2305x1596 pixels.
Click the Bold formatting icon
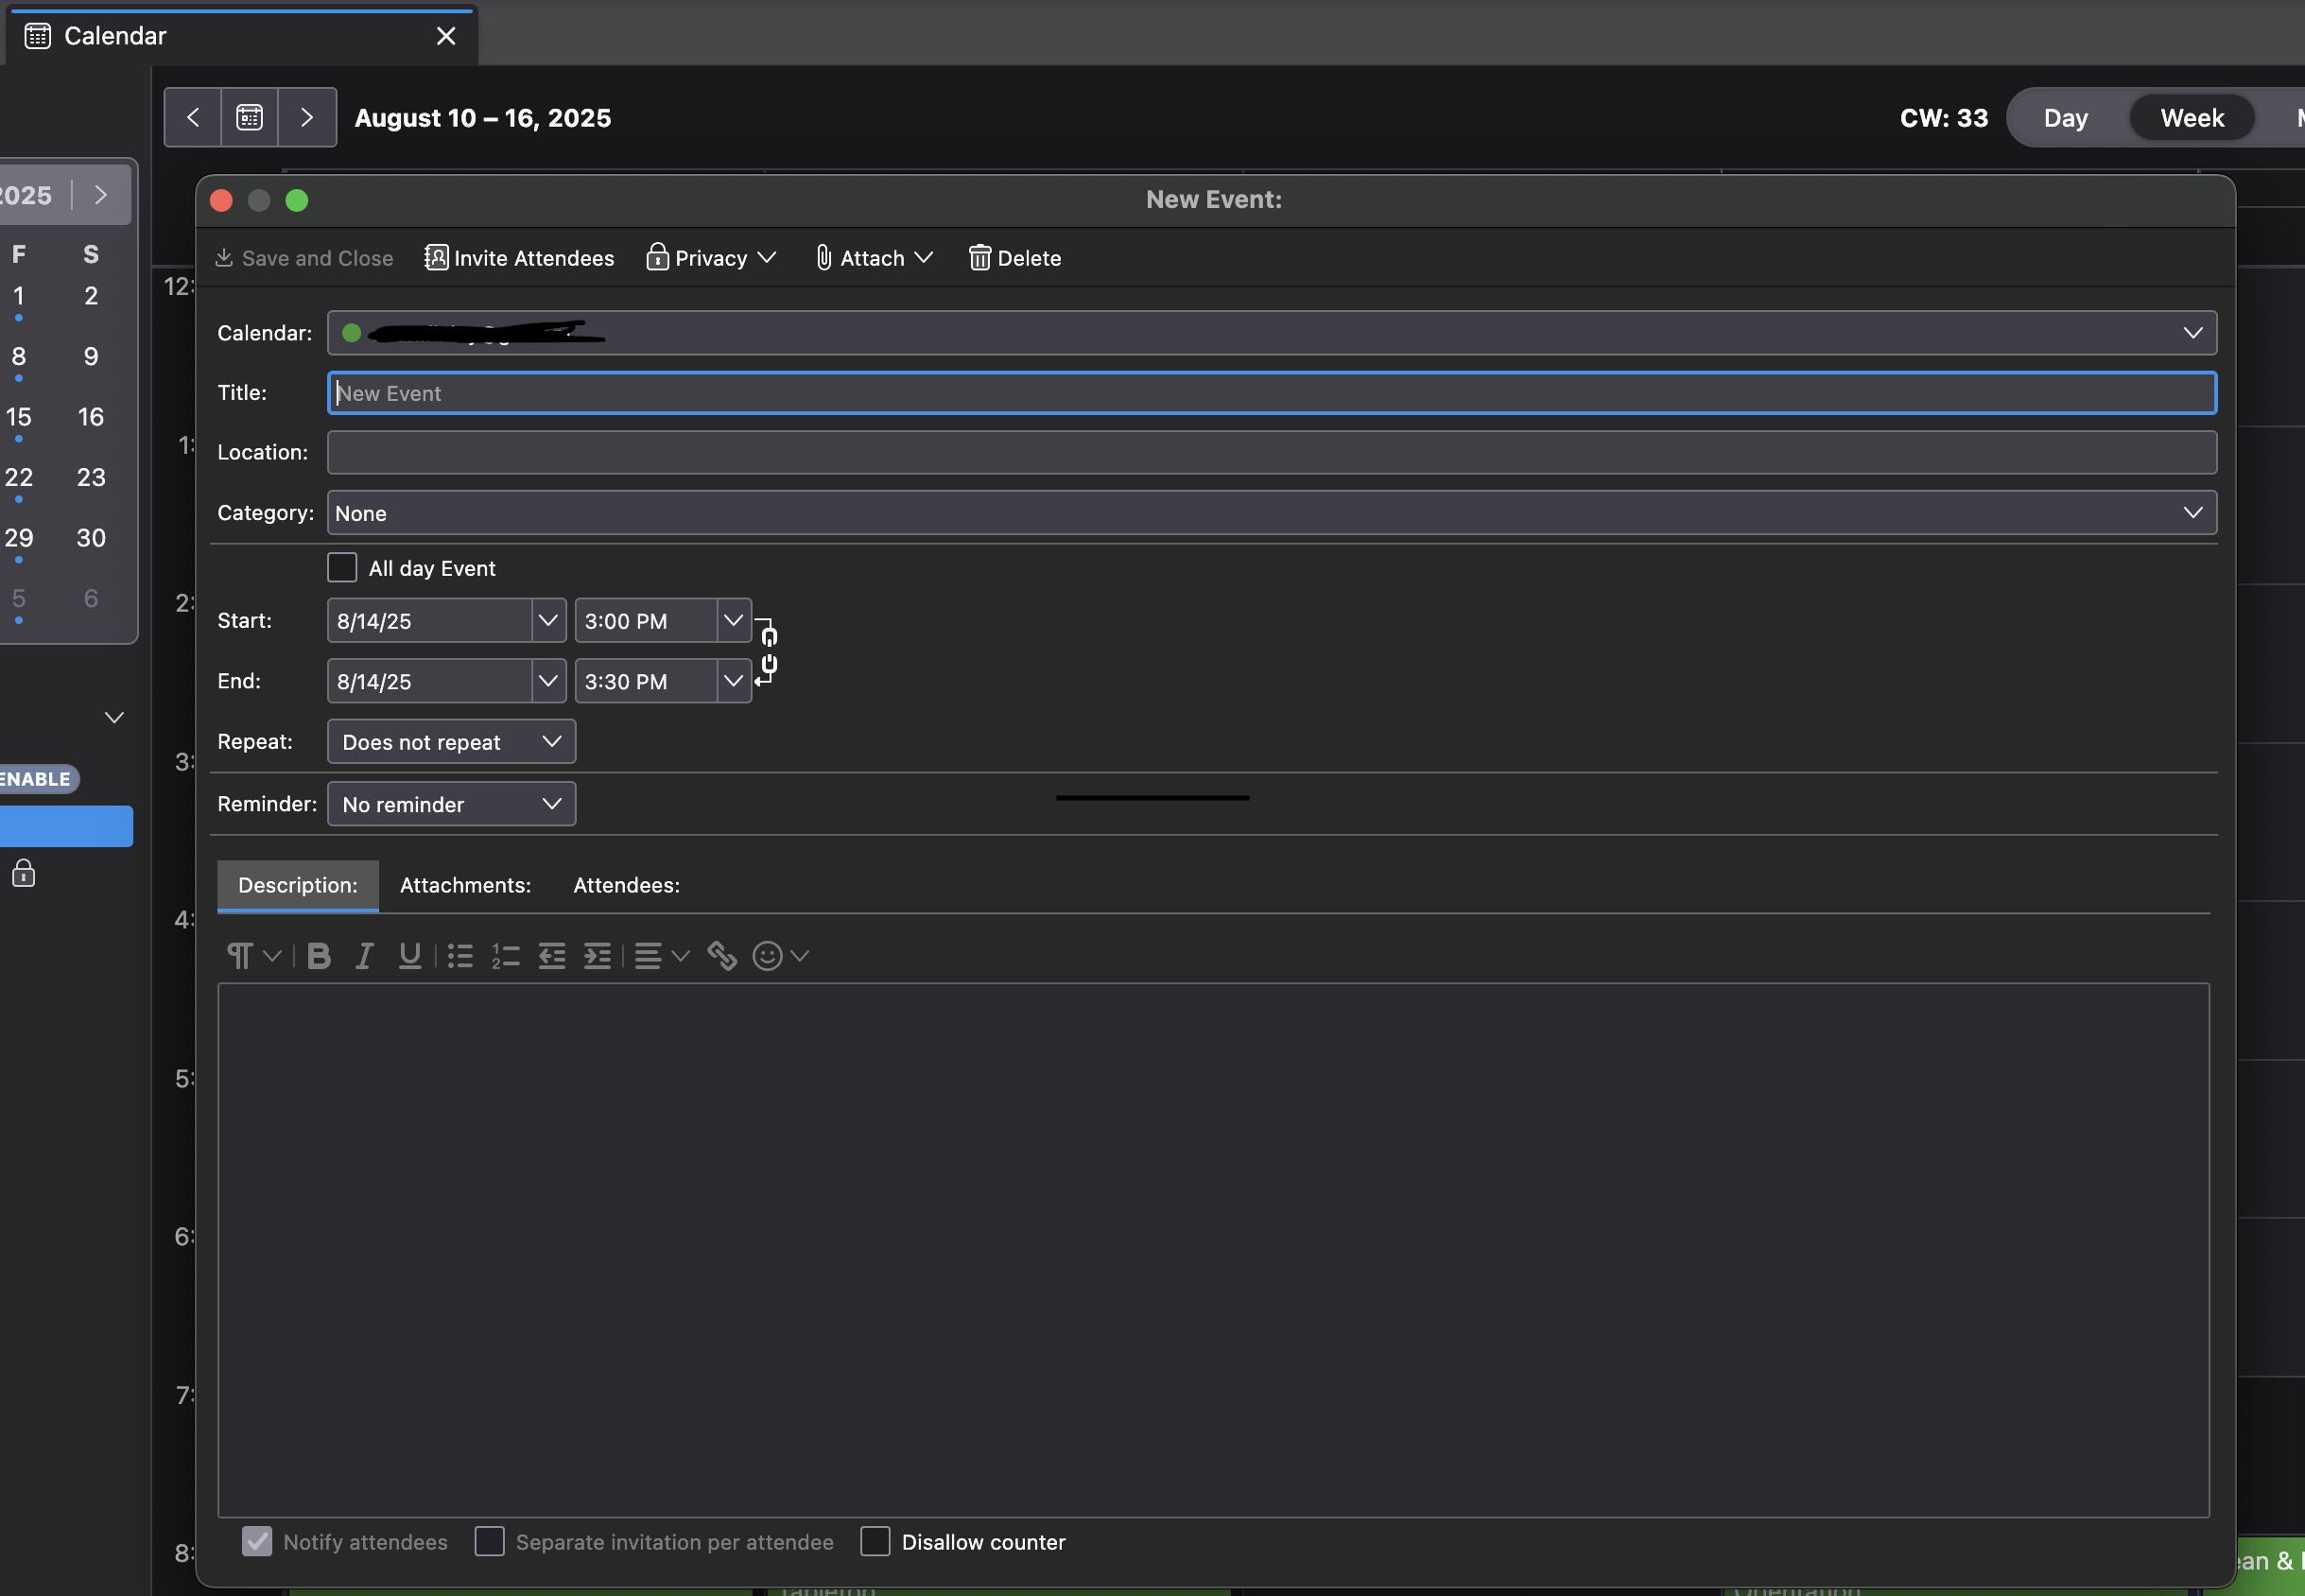tap(319, 956)
